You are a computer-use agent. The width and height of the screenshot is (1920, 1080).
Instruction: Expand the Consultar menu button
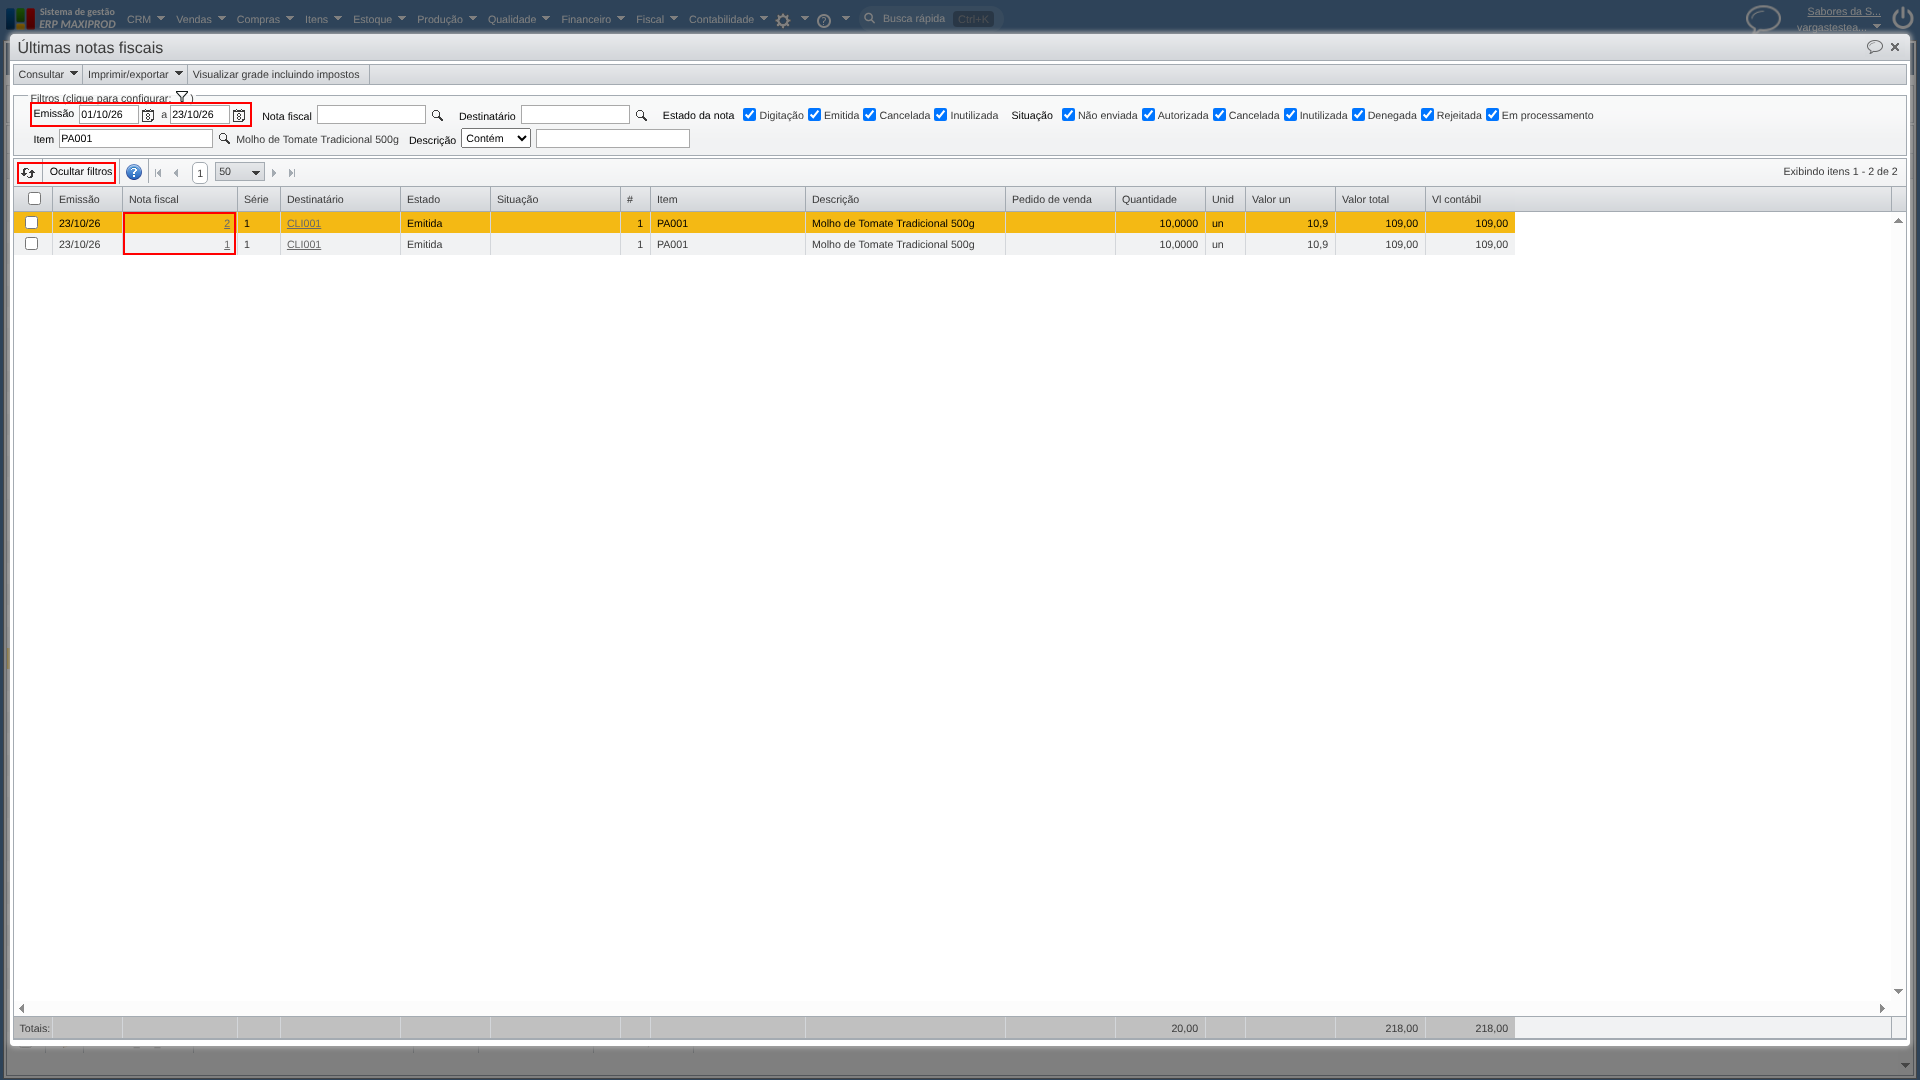pos(48,74)
